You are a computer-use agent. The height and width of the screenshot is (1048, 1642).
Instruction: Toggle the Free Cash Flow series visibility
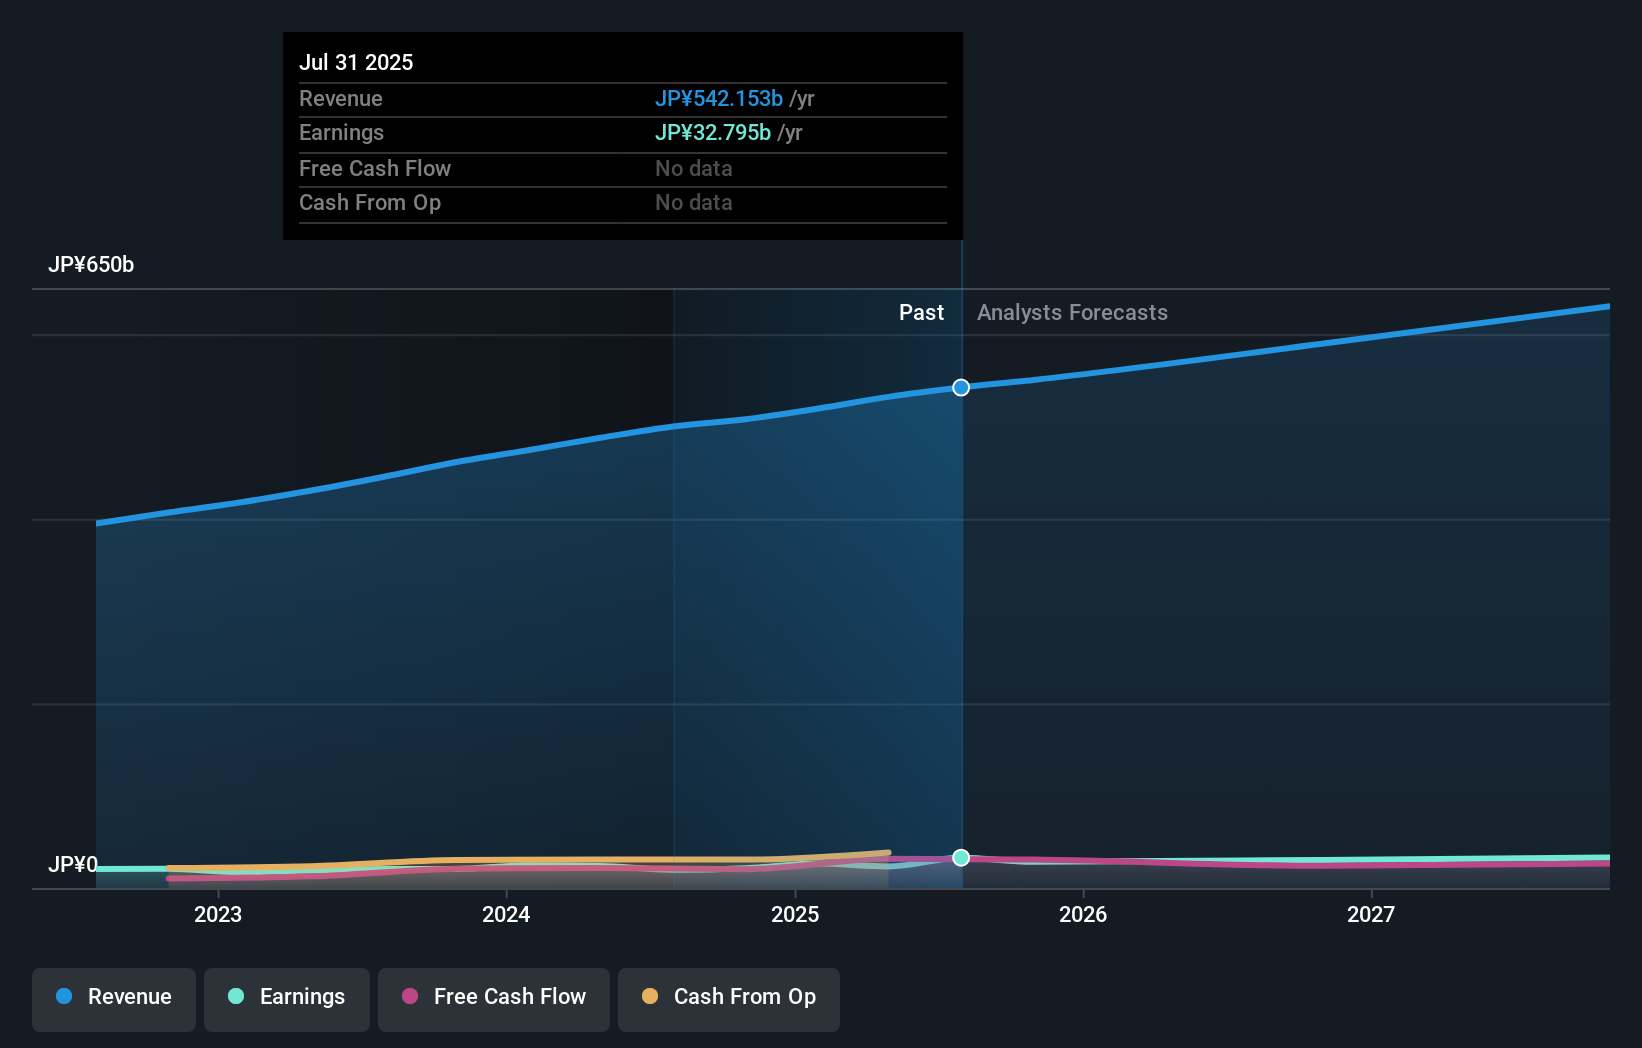(493, 998)
